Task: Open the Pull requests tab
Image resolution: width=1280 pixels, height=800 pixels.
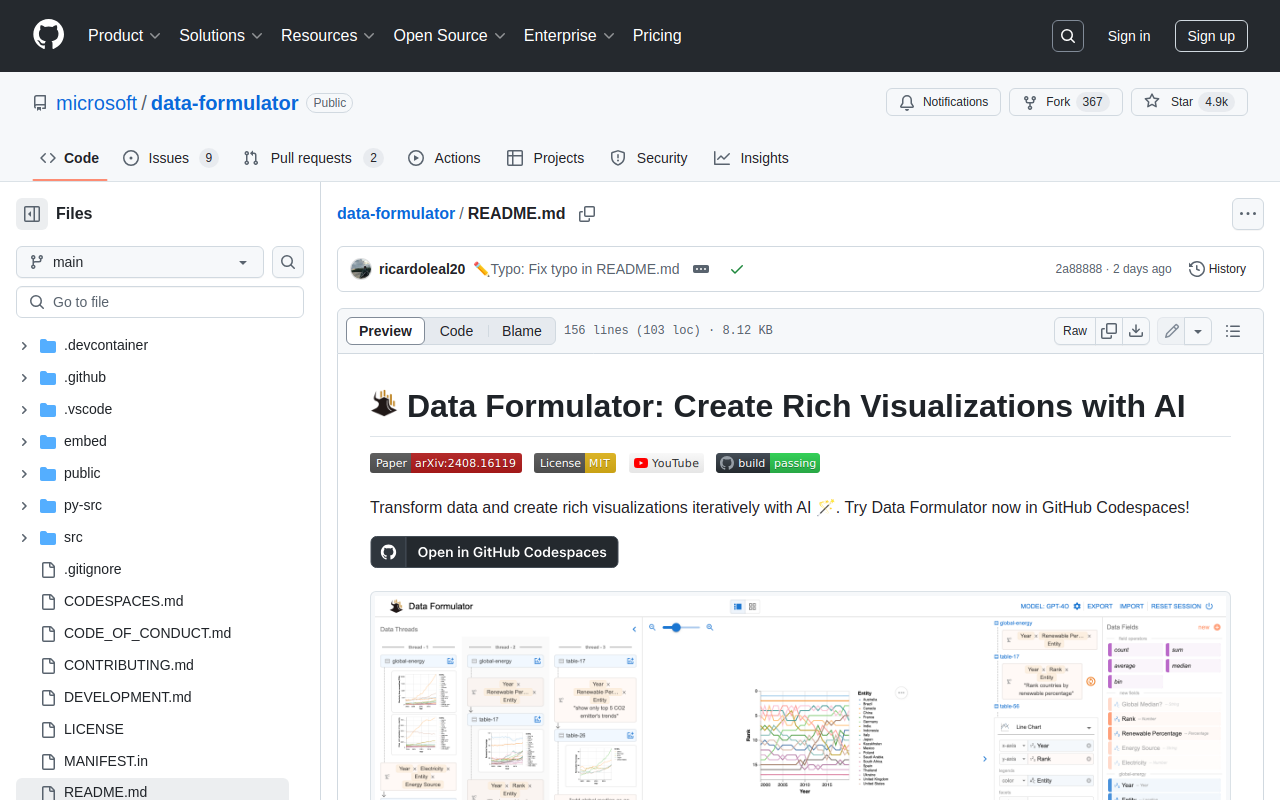Action: tap(312, 158)
